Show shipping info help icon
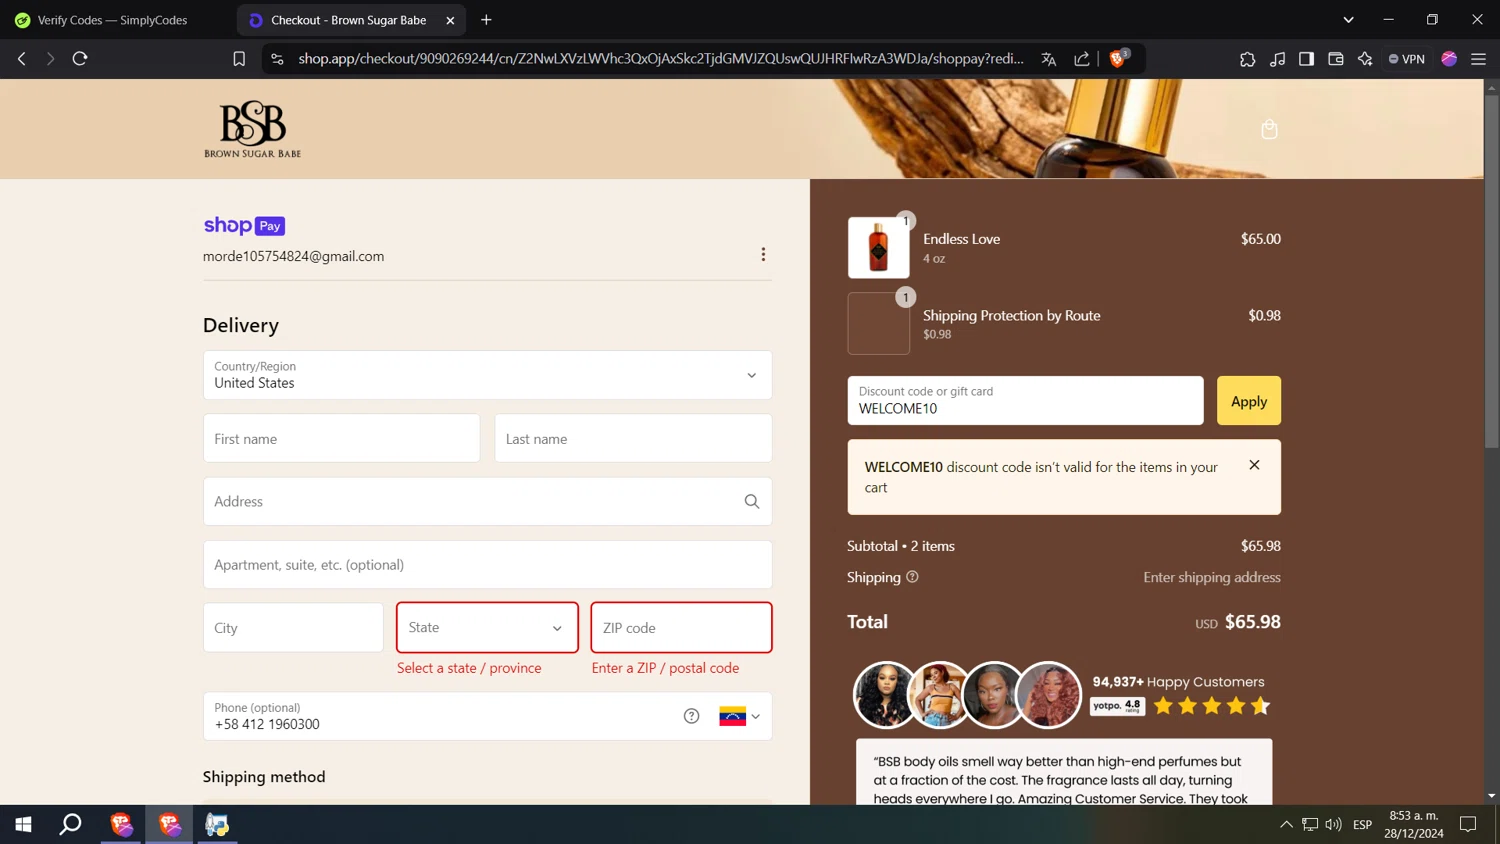Image resolution: width=1500 pixels, height=844 pixels. pyautogui.click(x=912, y=577)
